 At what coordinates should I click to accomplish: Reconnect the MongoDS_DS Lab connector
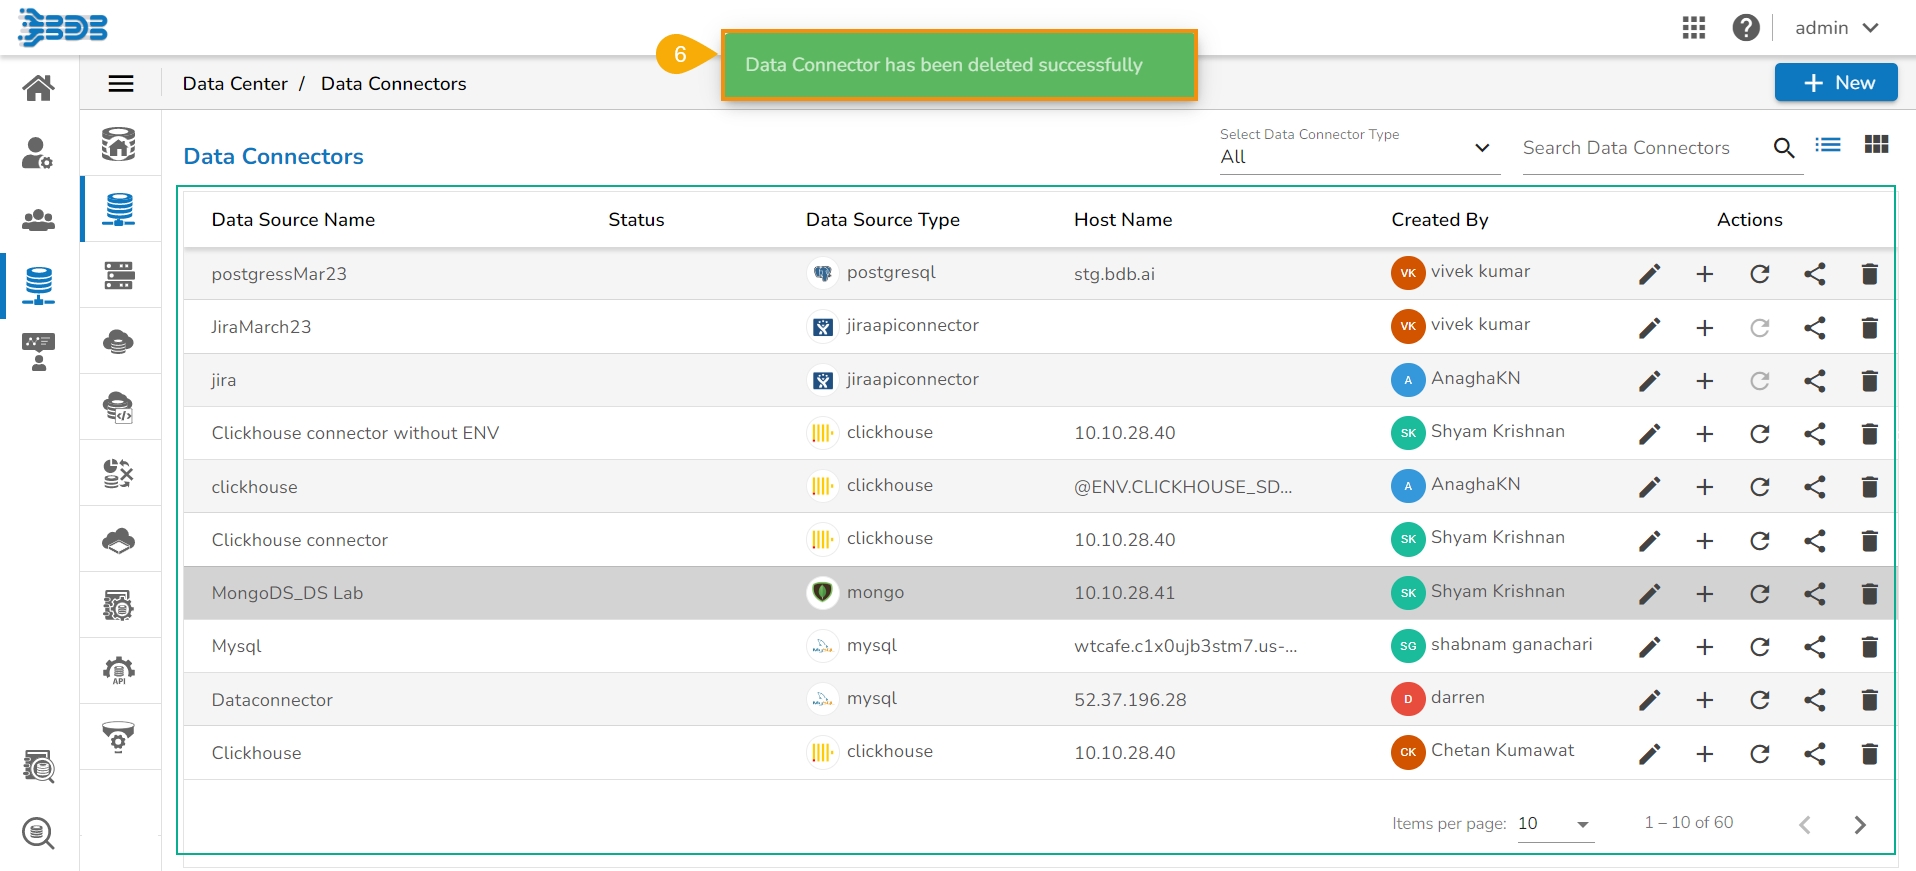pyautogui.click(x=1759, y=594)
